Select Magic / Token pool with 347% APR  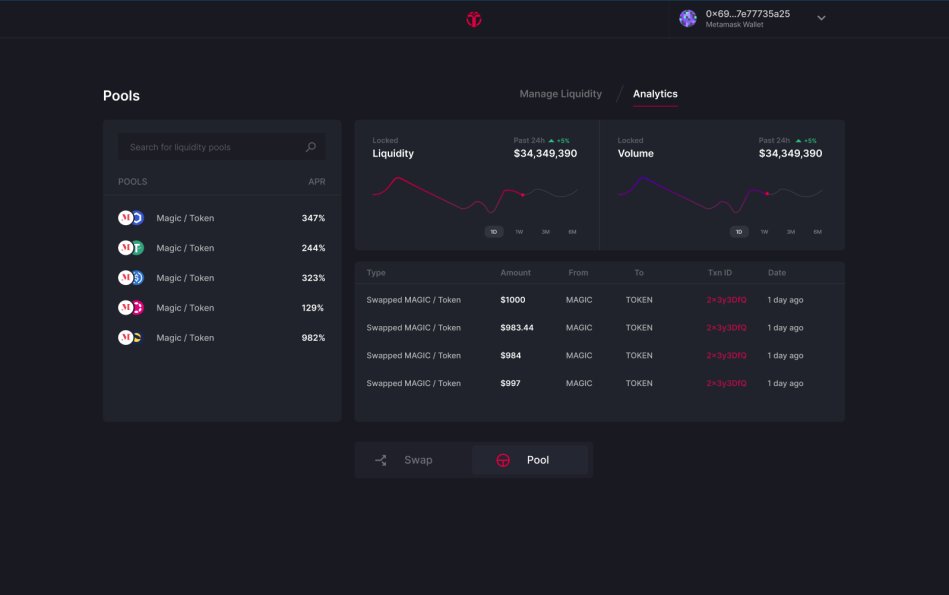pyautogui.click(x=222, y=218)
